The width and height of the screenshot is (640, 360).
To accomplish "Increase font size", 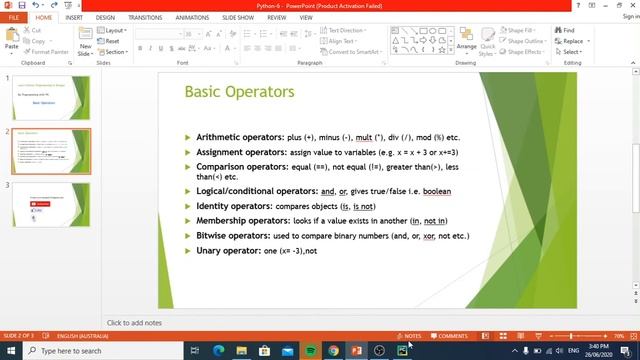I will pos(208,34).
